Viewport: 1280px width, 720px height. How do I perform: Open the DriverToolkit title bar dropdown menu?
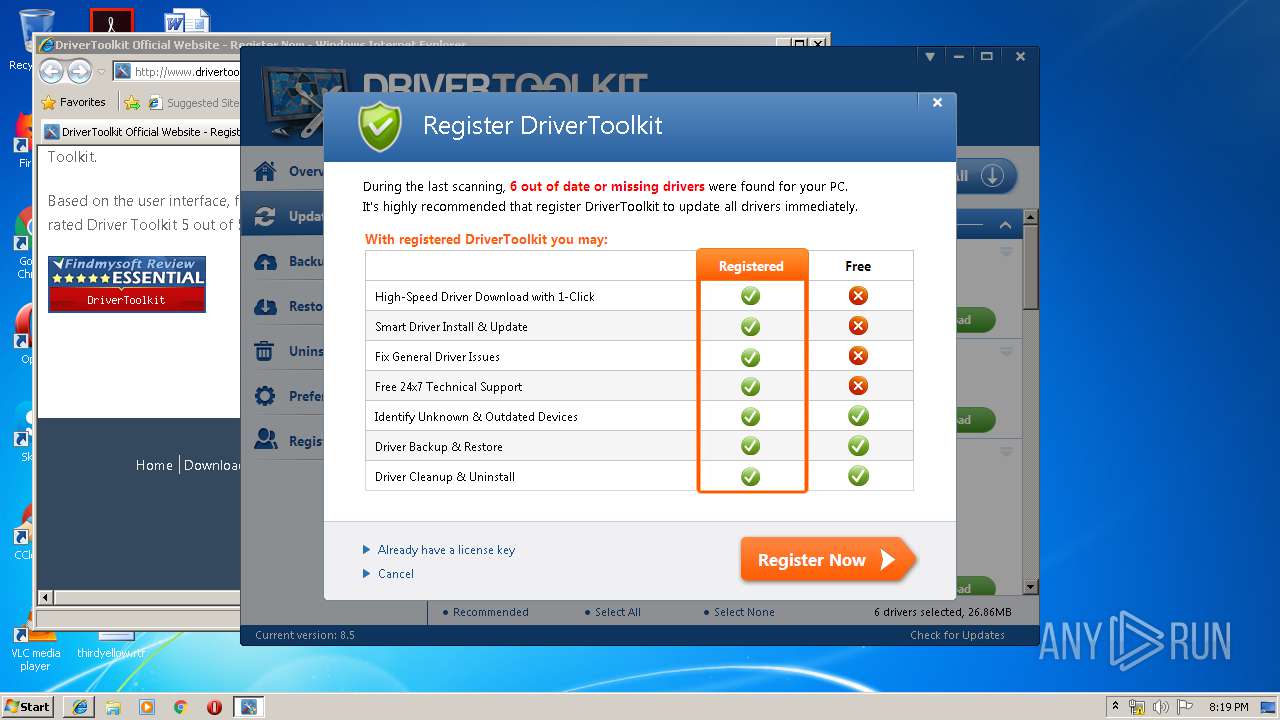point(930,57)
